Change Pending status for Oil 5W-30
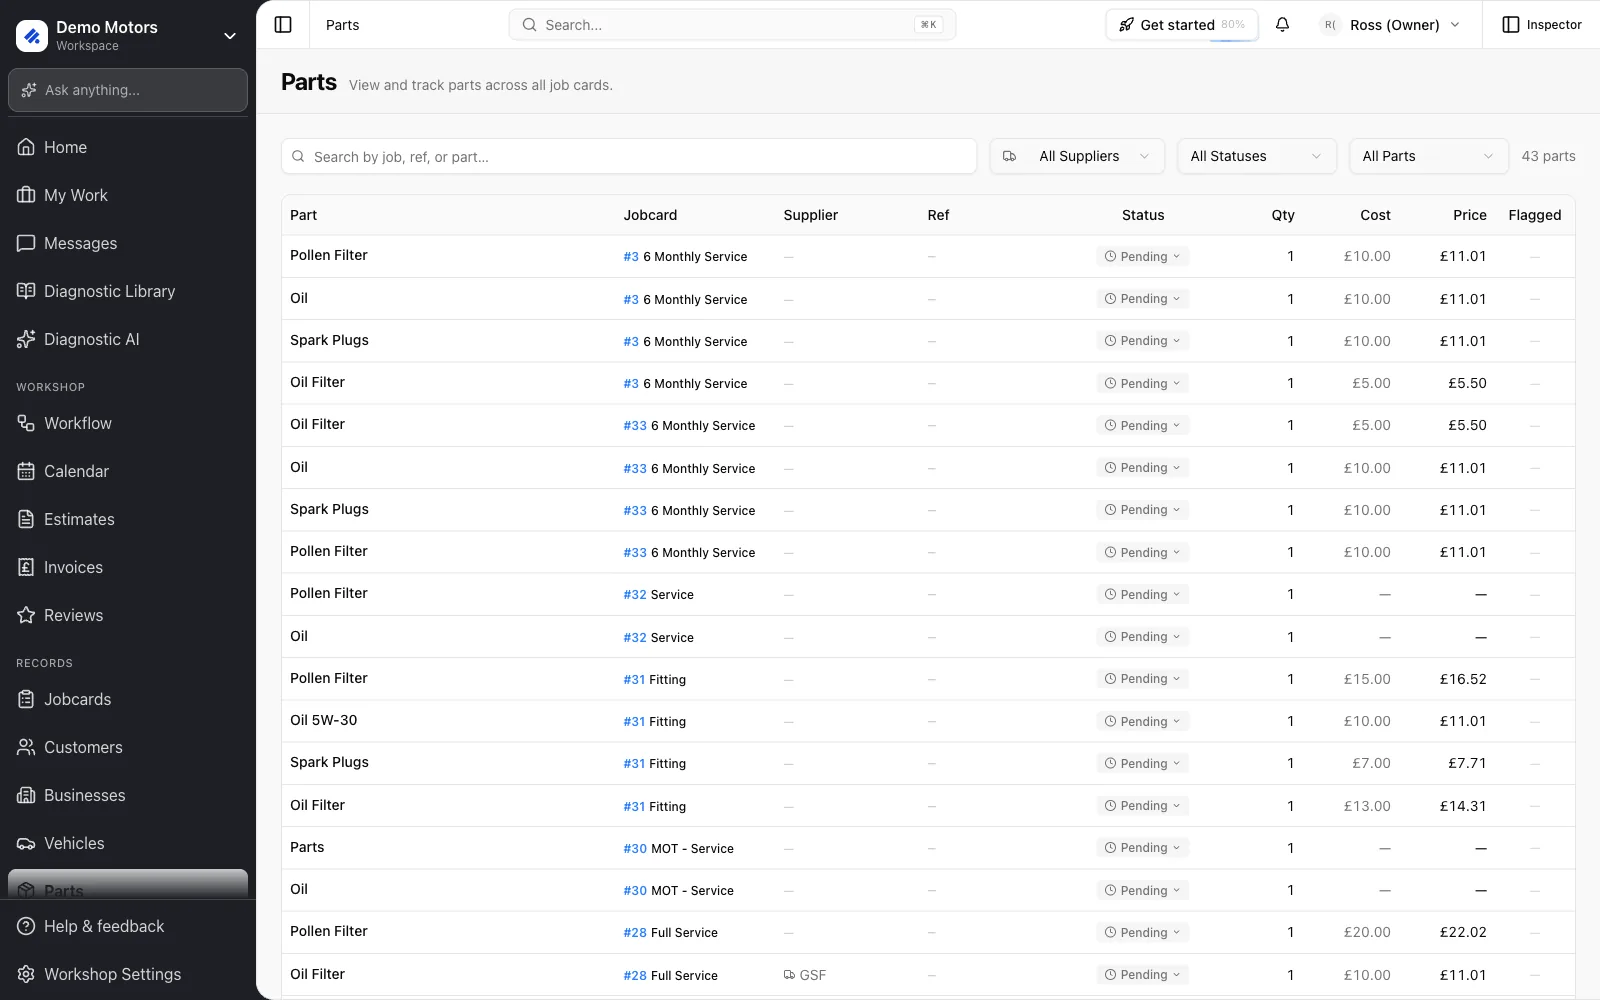The image size is (1600, 1000). (1142, 721)
